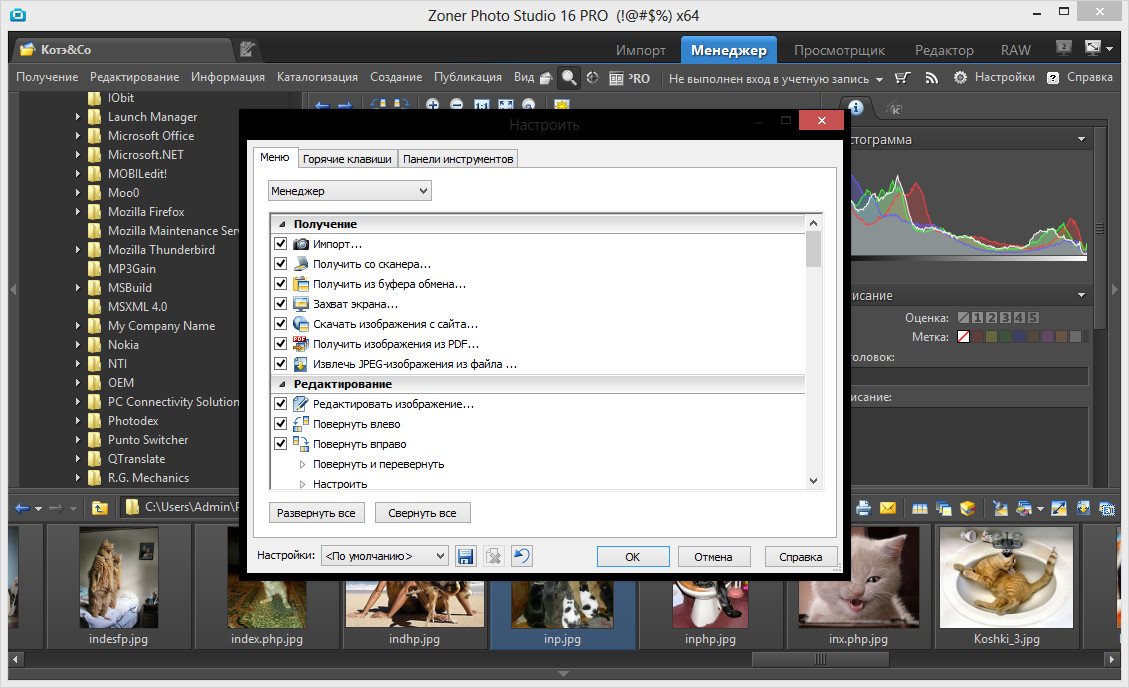The height and width of the screenshot is (688, 1129).
Task: Collapse the Получение section
Action: coord(282,224)
